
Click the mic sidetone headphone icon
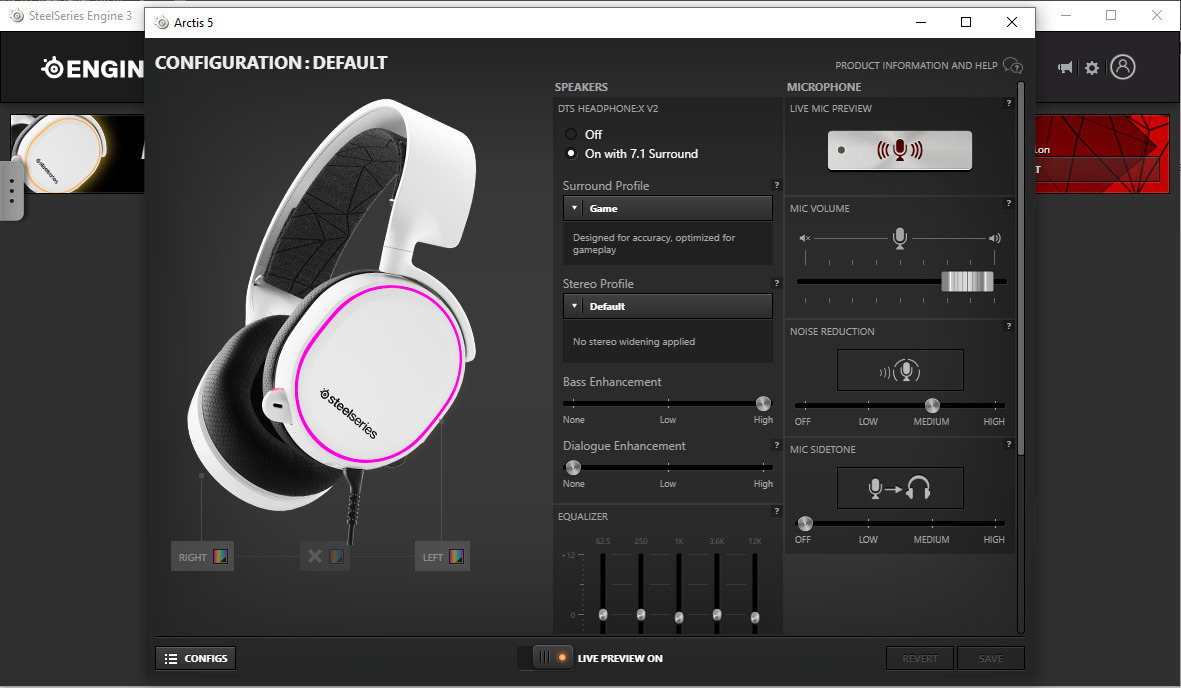pos(900,488)
